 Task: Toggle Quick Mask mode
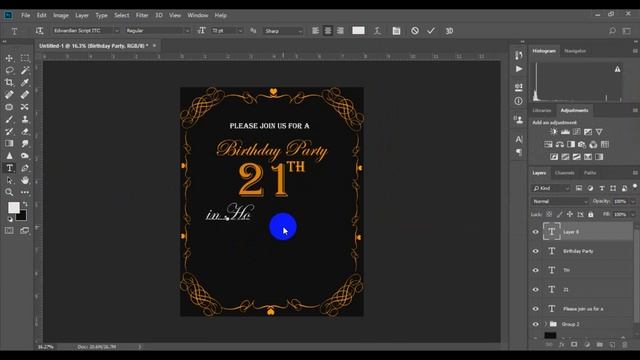(9, 231)
